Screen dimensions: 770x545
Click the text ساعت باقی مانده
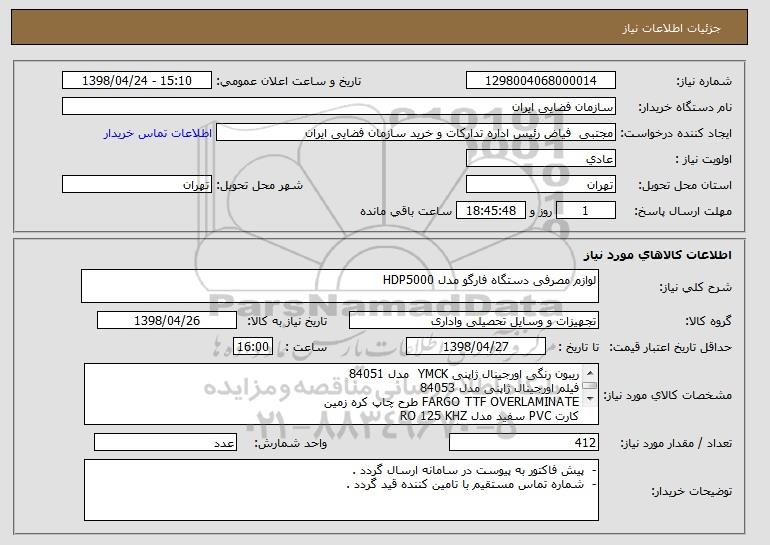pyautogui.click(x=406, y=211)
